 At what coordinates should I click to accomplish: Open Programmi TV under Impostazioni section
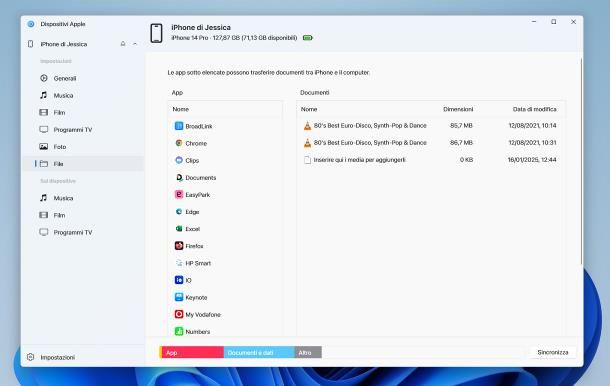[x=82, y=130]
